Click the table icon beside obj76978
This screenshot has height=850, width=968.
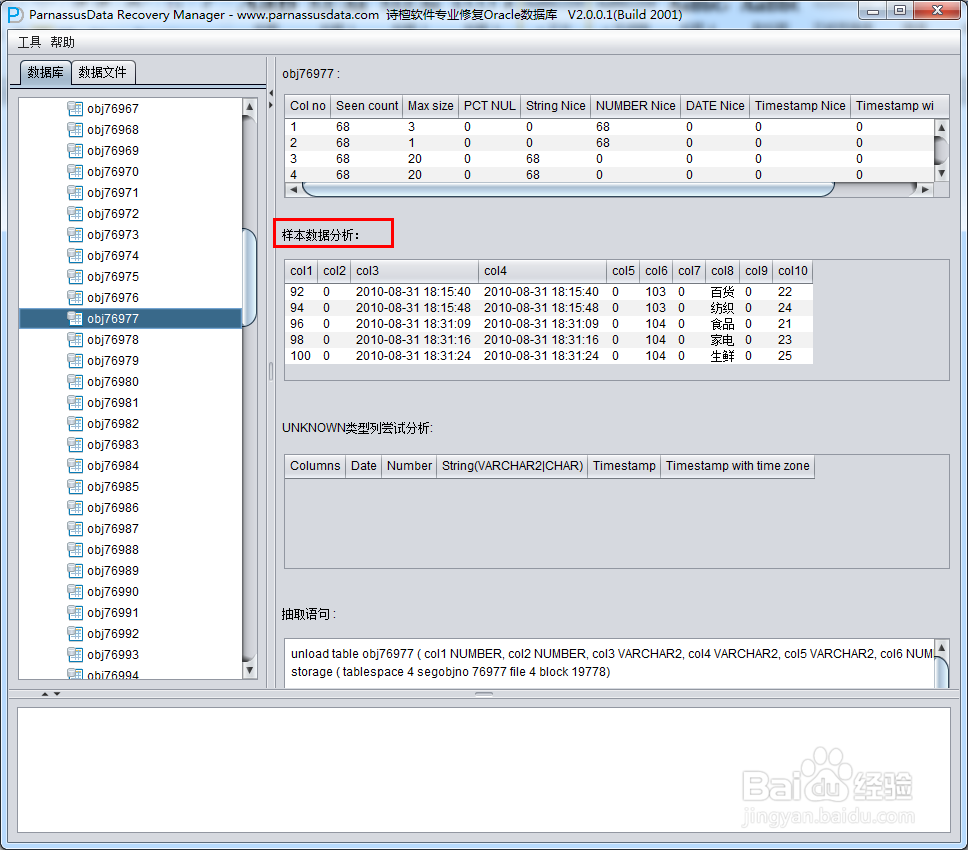coord(75,340)
